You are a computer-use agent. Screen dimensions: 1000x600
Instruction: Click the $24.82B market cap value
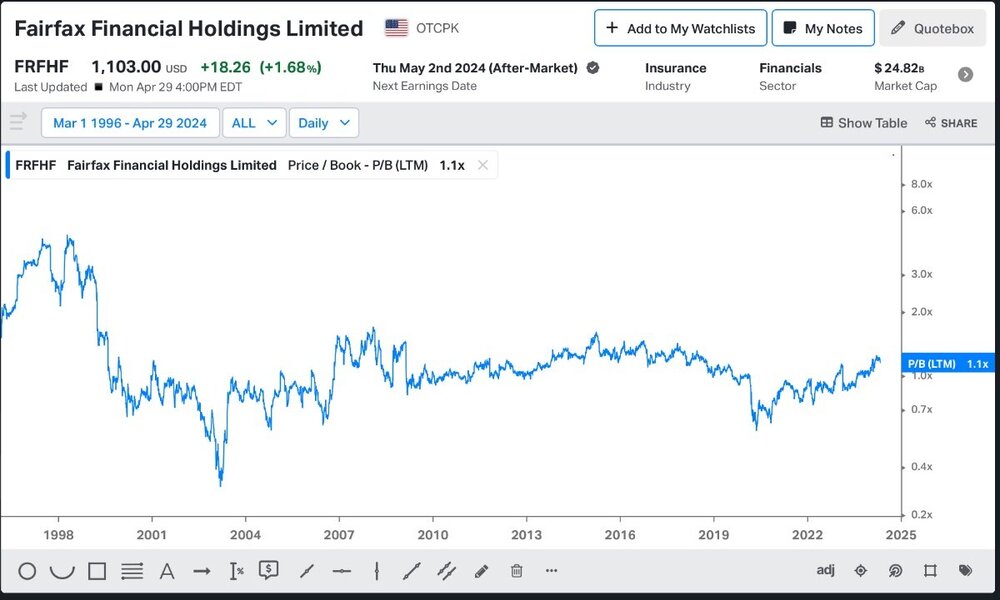point(899,68)
